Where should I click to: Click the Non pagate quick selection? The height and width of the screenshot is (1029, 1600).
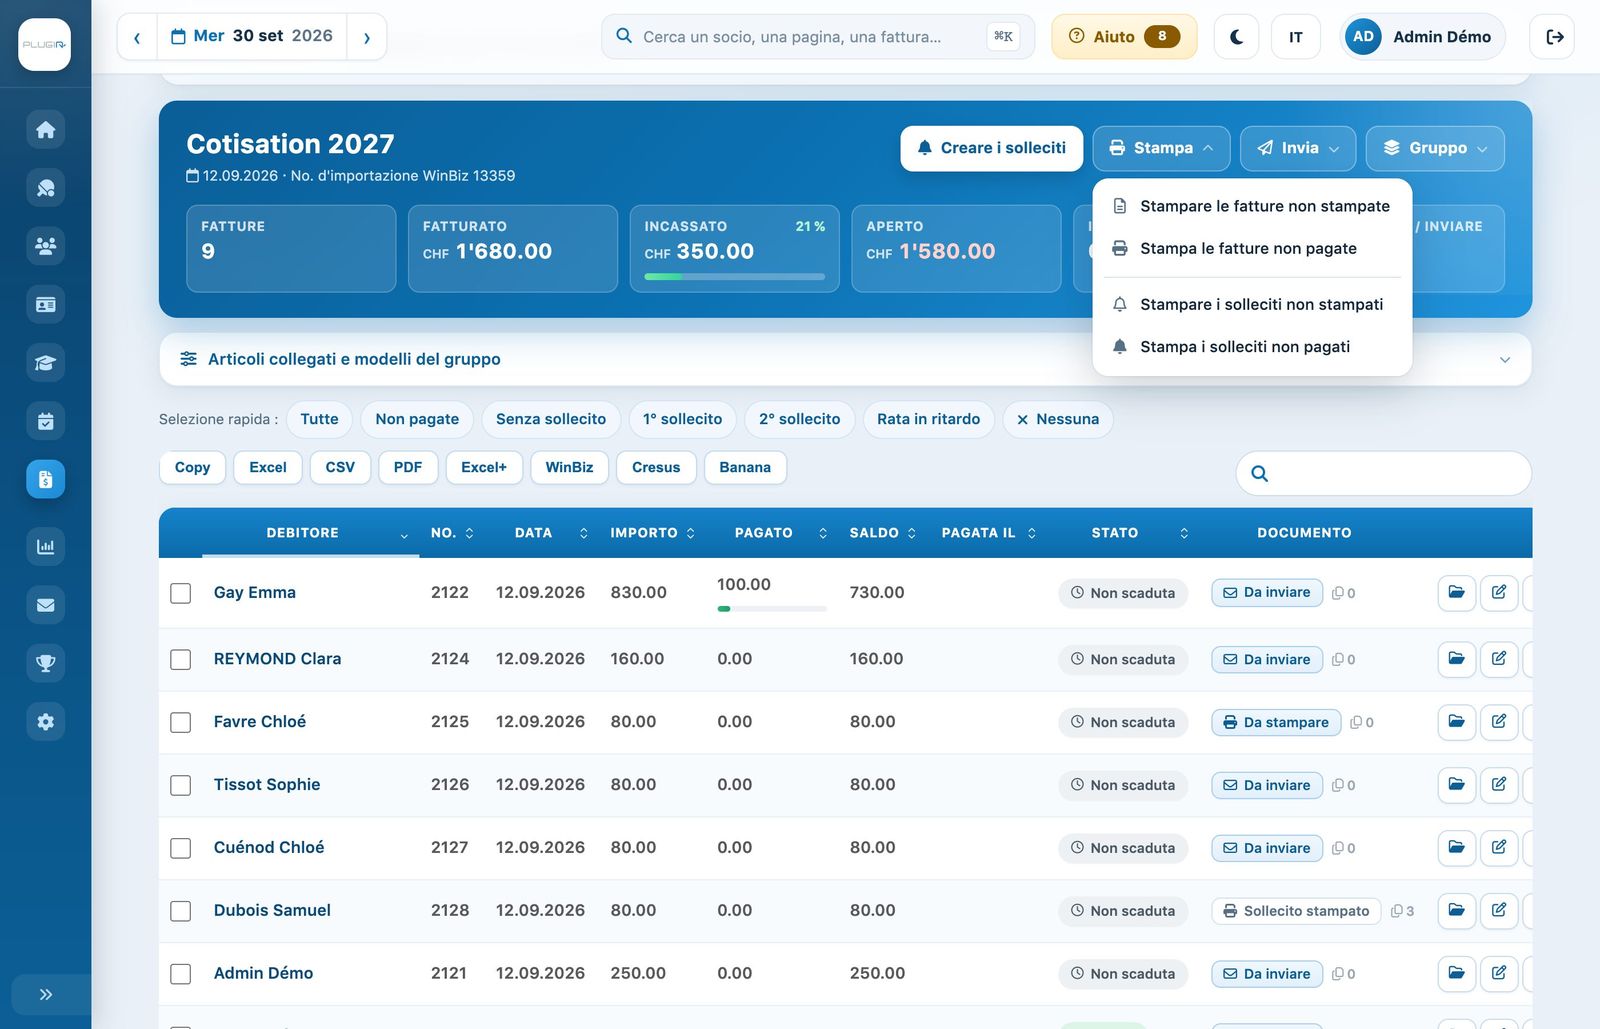pos(417,419)
